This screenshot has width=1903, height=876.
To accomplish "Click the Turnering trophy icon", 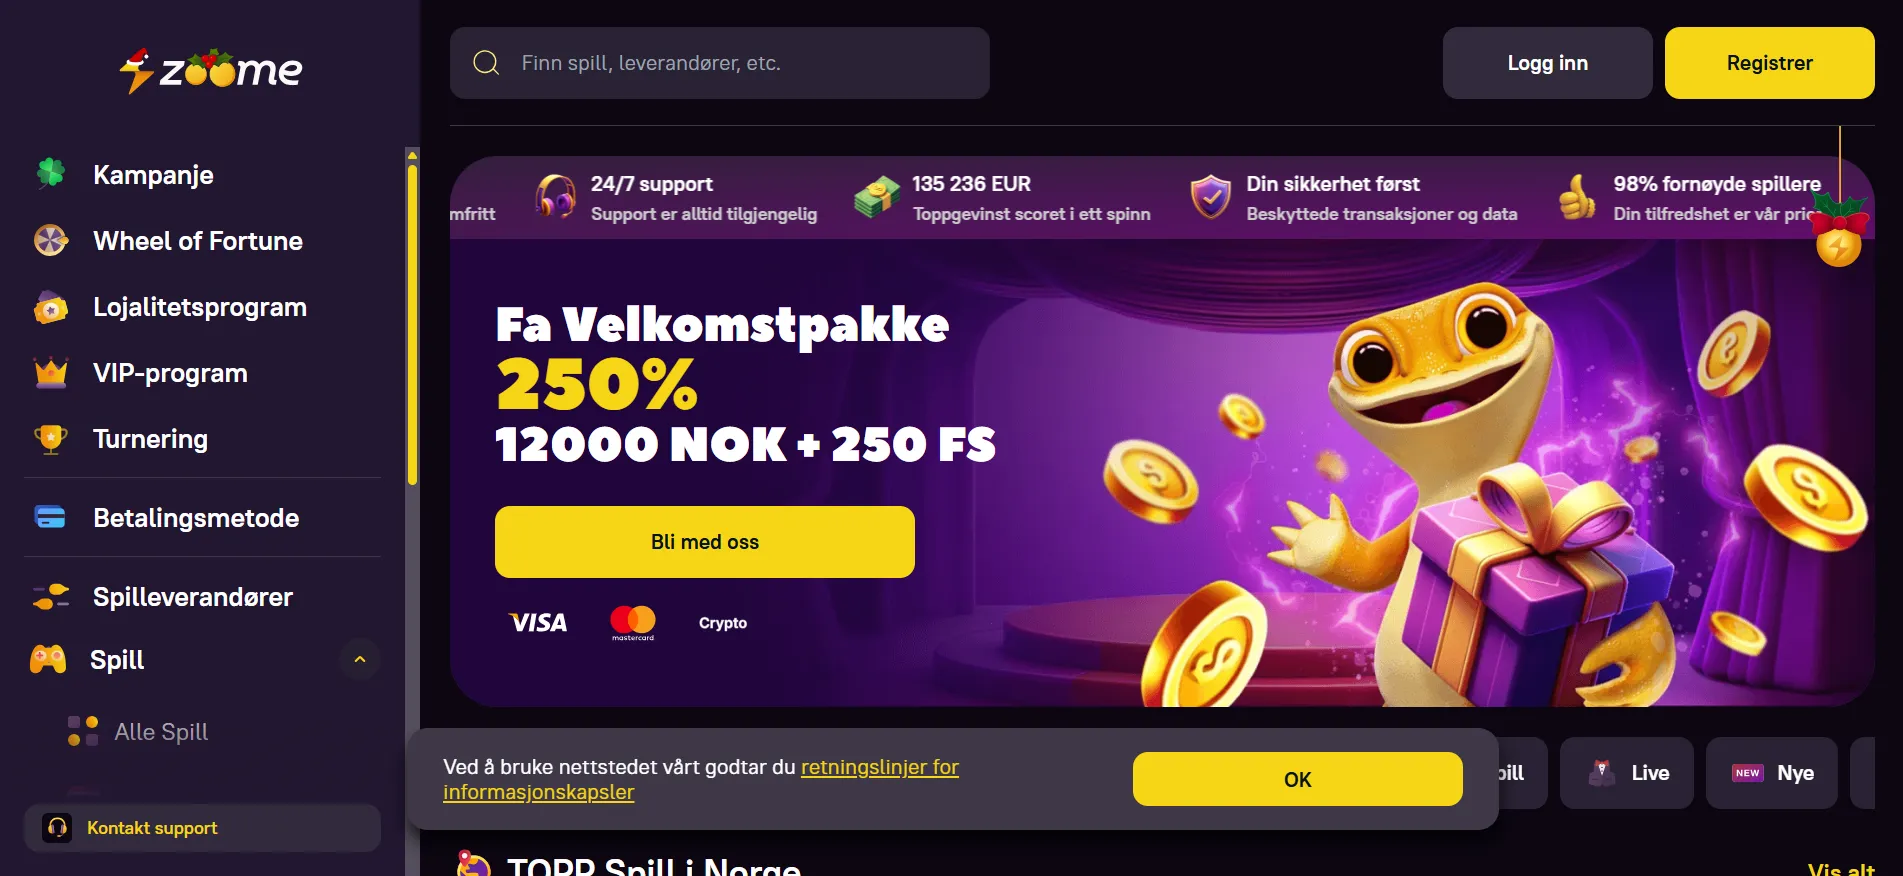I will click(x=51, y=439).
